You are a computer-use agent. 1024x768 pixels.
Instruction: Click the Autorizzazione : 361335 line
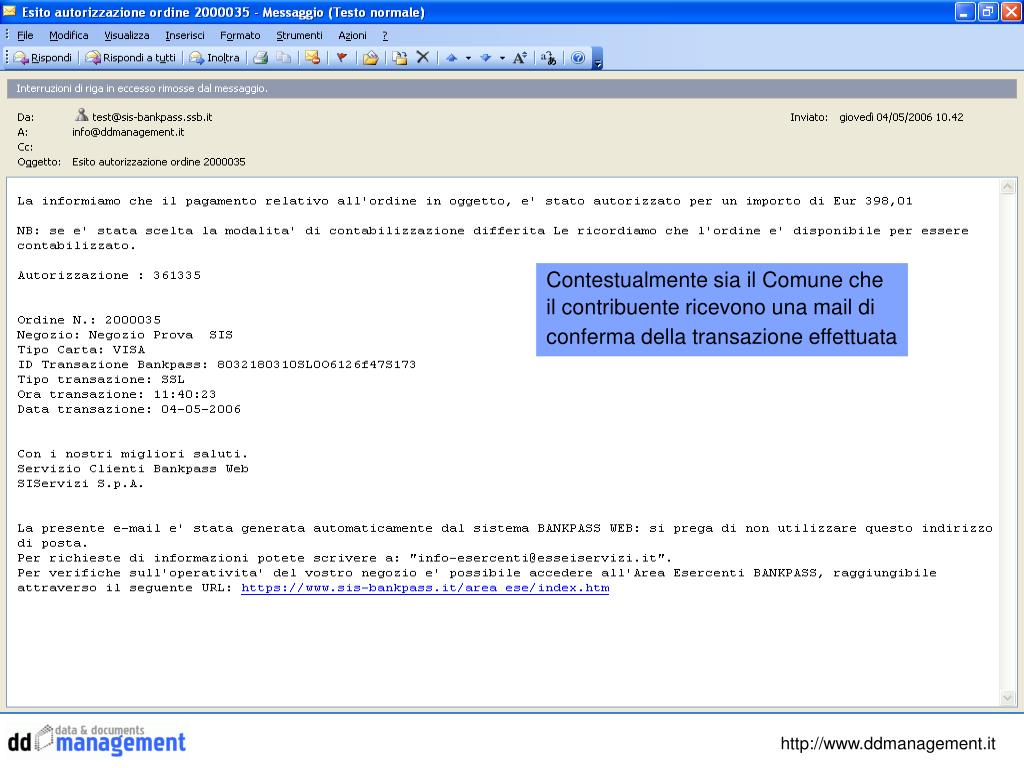(x=109, y=276)
